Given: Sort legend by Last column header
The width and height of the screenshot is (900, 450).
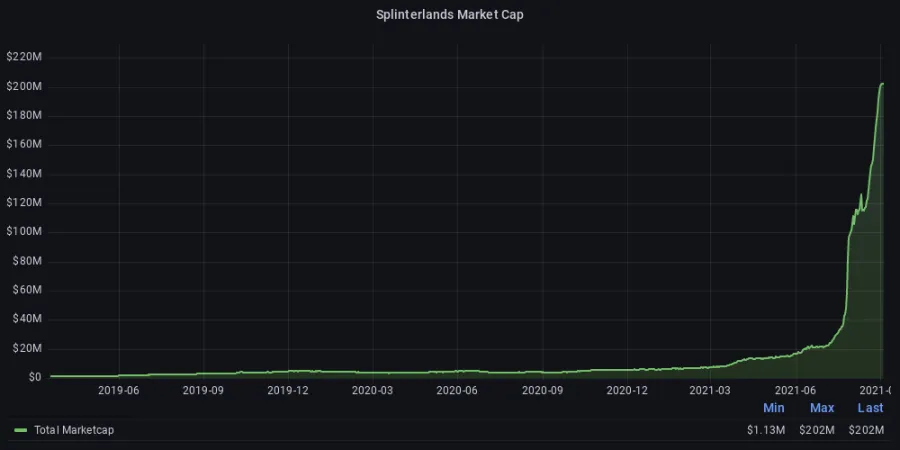Looking at the screenshot, I should click(x=870, y=408).
